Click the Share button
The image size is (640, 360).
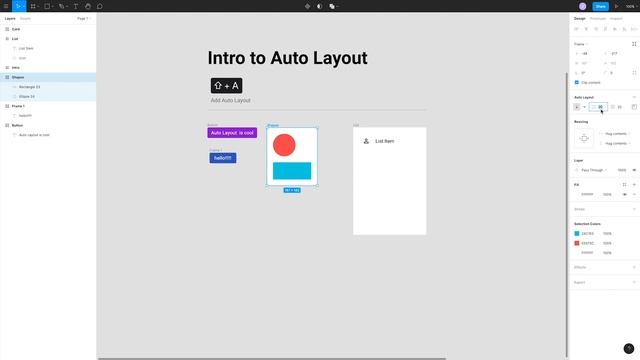click(600, 6)
